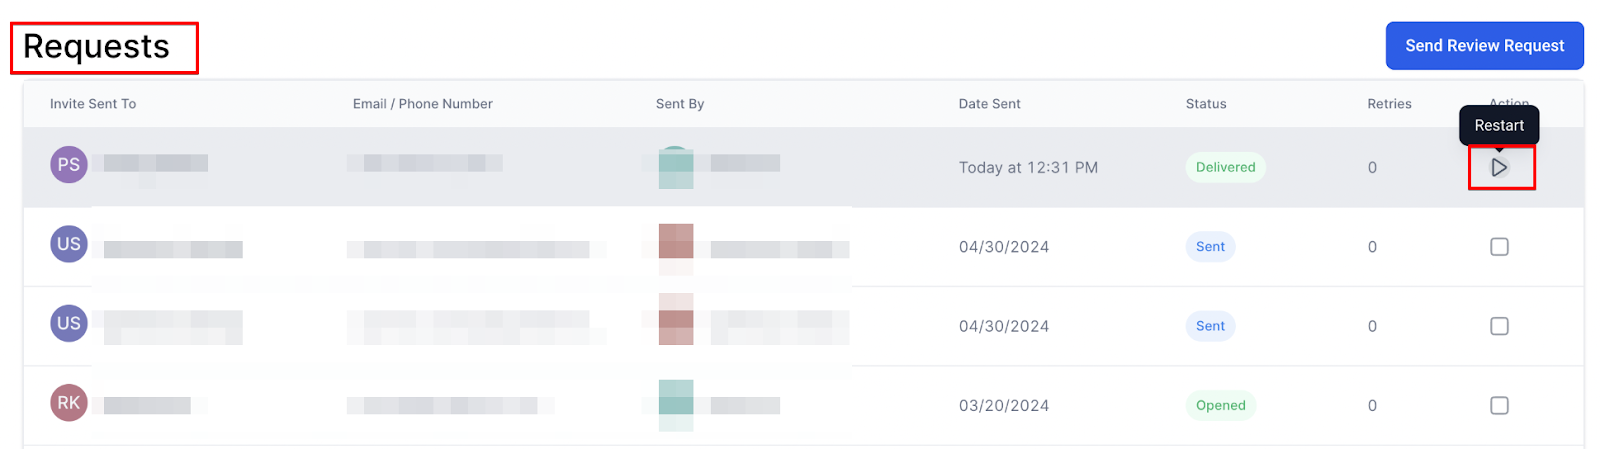1600x449 pixels.
Task: Click the Email / Phone Number header
Action: point(422,104)
